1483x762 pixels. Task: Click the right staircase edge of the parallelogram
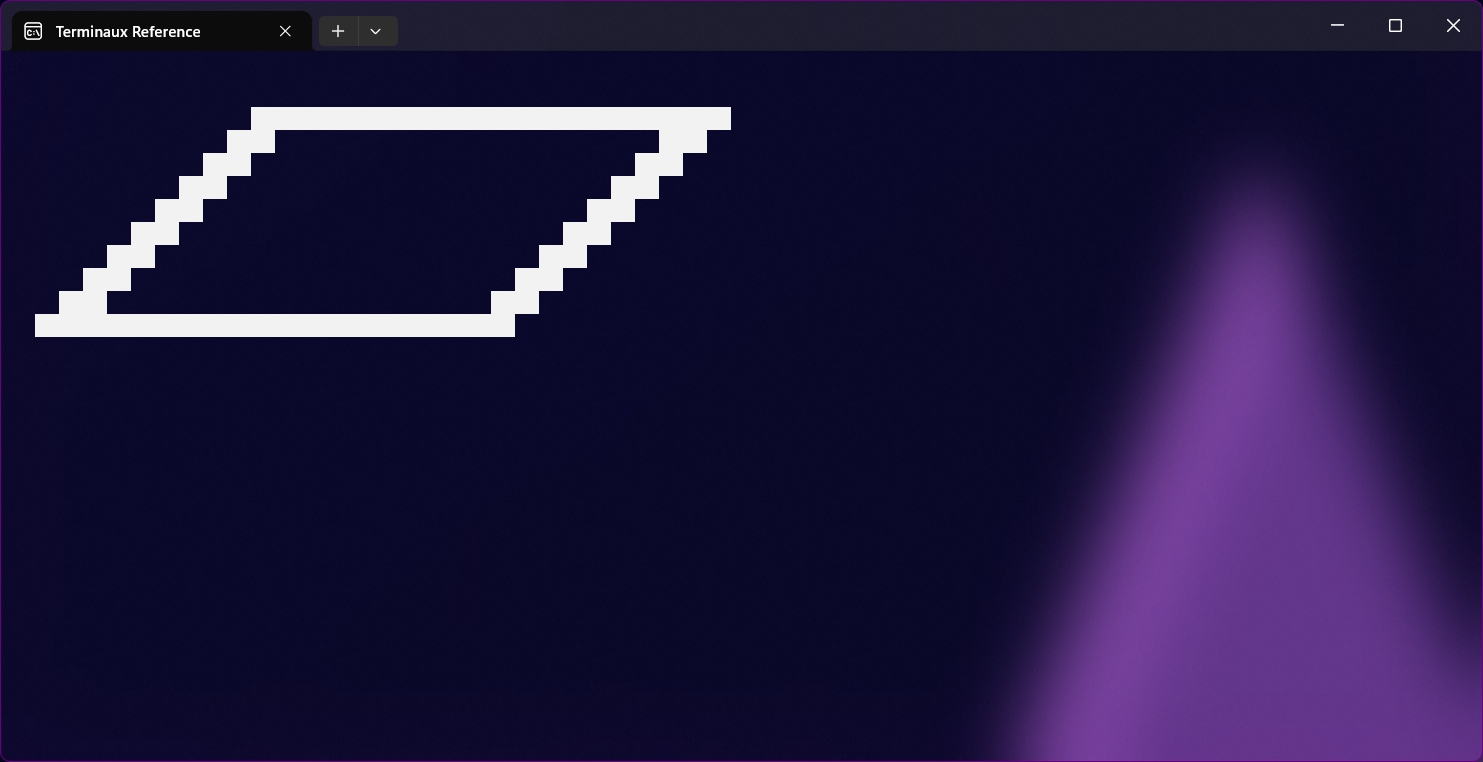tap(599, 210)
